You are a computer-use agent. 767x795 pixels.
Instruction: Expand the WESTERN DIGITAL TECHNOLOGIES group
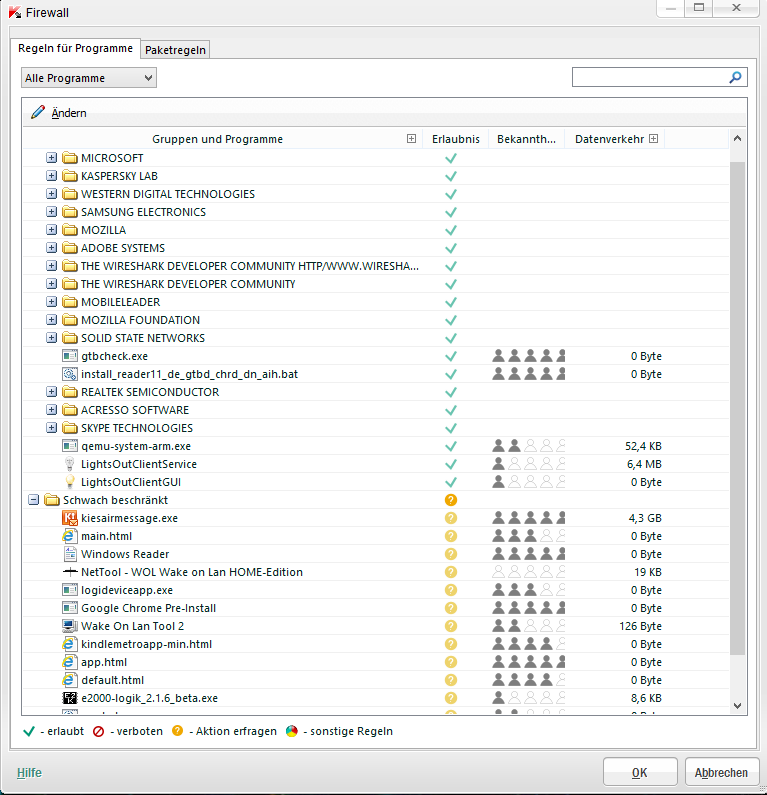coord(51,194)
